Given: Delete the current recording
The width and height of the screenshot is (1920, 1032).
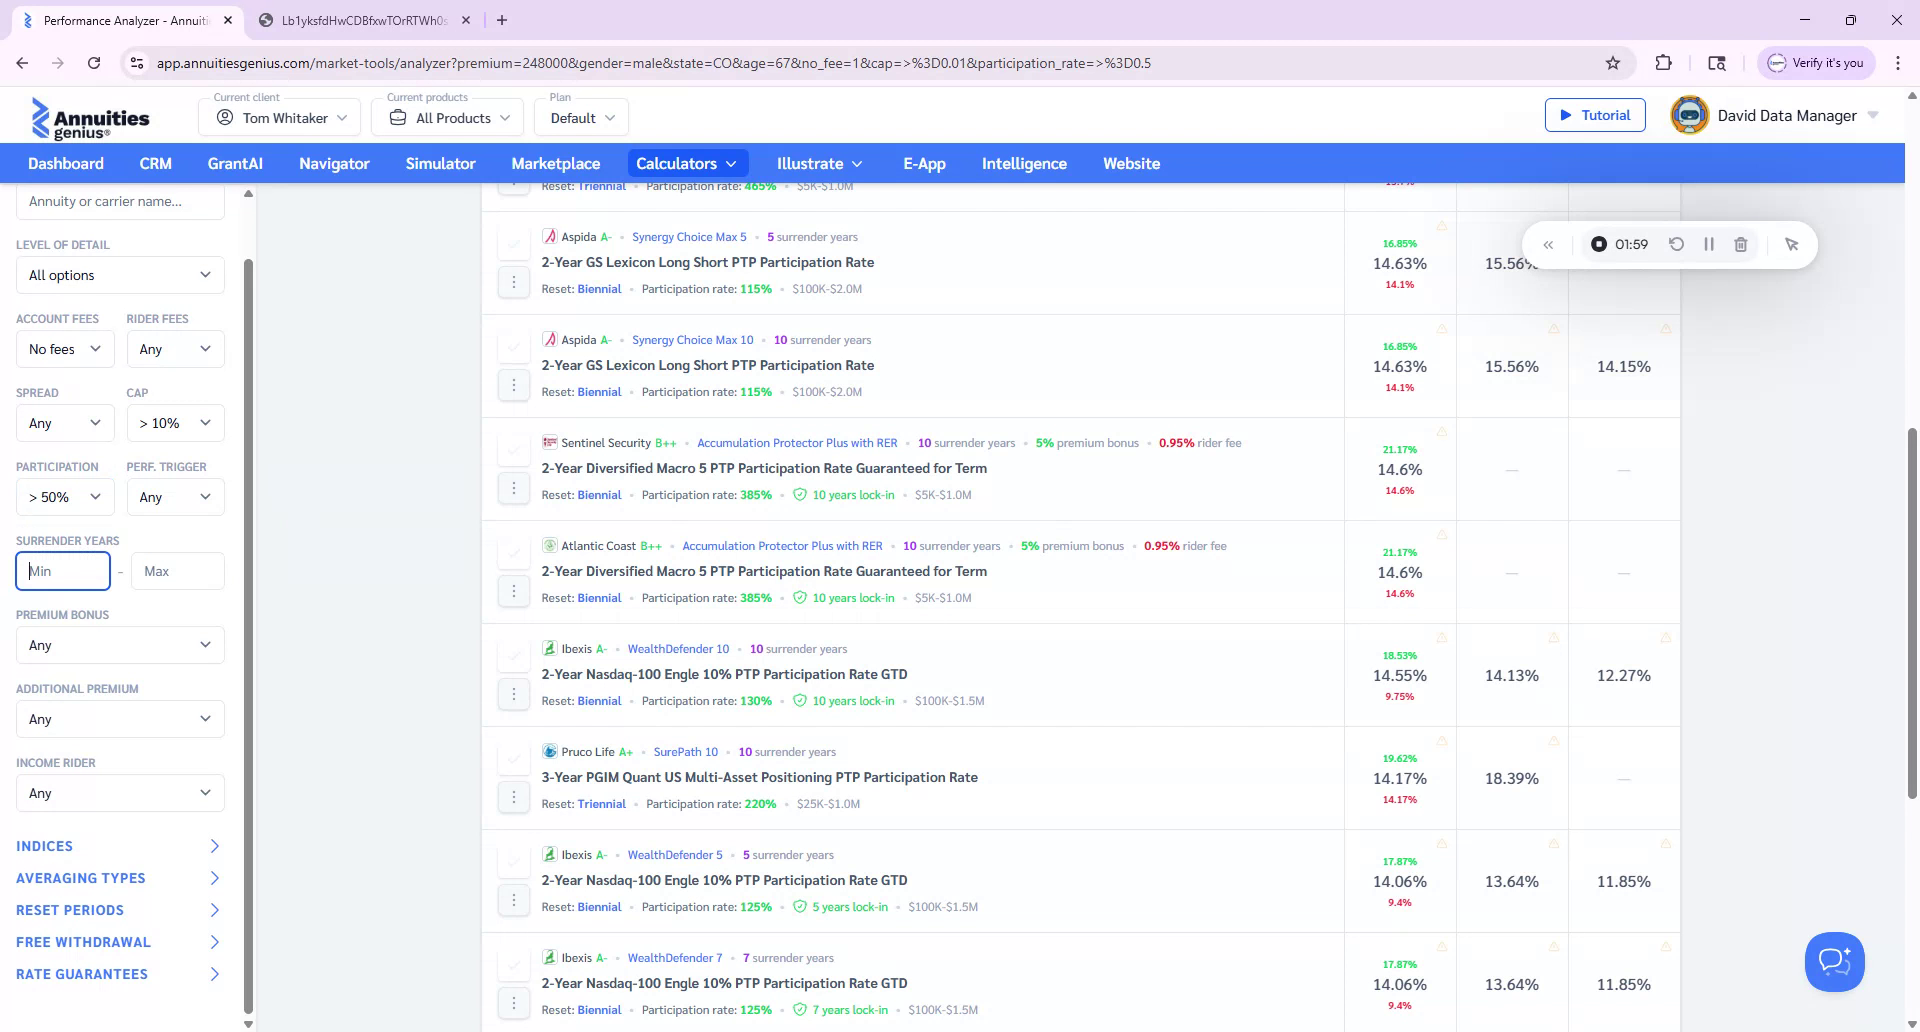Looking at the screenshot, I should [x=1741, y=244].
